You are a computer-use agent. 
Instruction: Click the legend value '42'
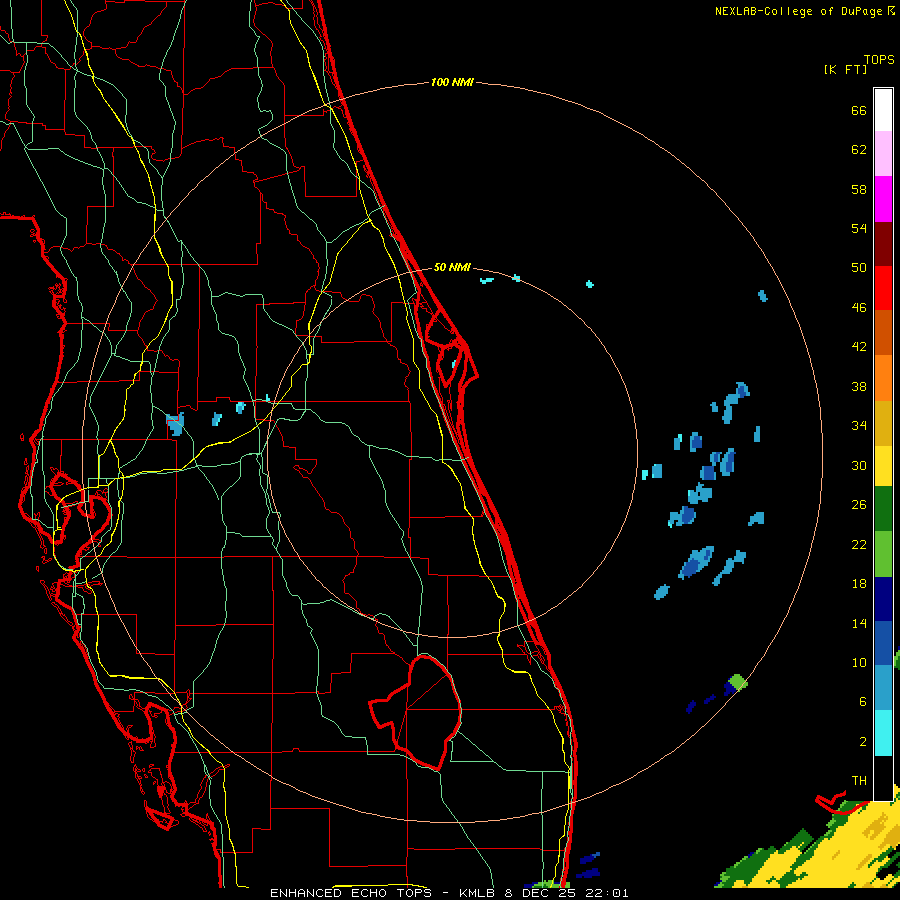(x=859, y=347)
